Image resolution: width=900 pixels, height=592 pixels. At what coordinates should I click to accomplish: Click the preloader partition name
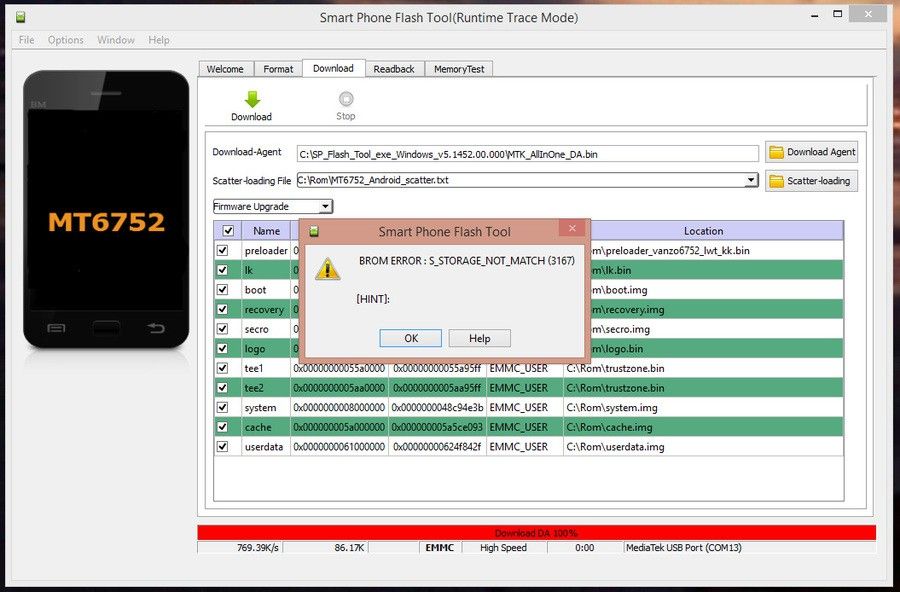266,250
